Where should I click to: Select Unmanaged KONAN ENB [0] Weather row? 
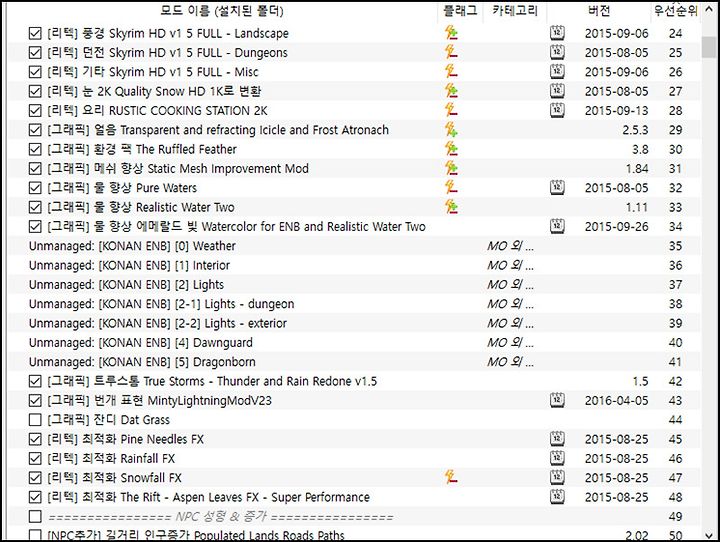[354, 246]
